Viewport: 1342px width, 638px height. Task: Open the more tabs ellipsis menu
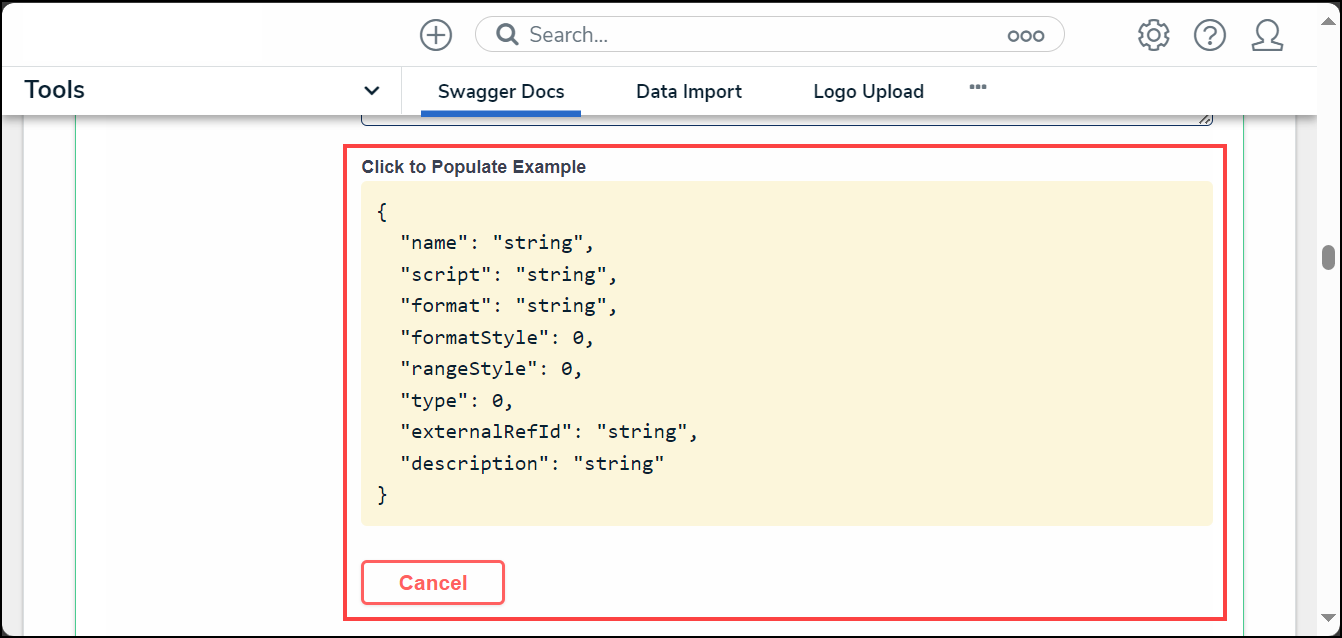(x=978, y=87)
